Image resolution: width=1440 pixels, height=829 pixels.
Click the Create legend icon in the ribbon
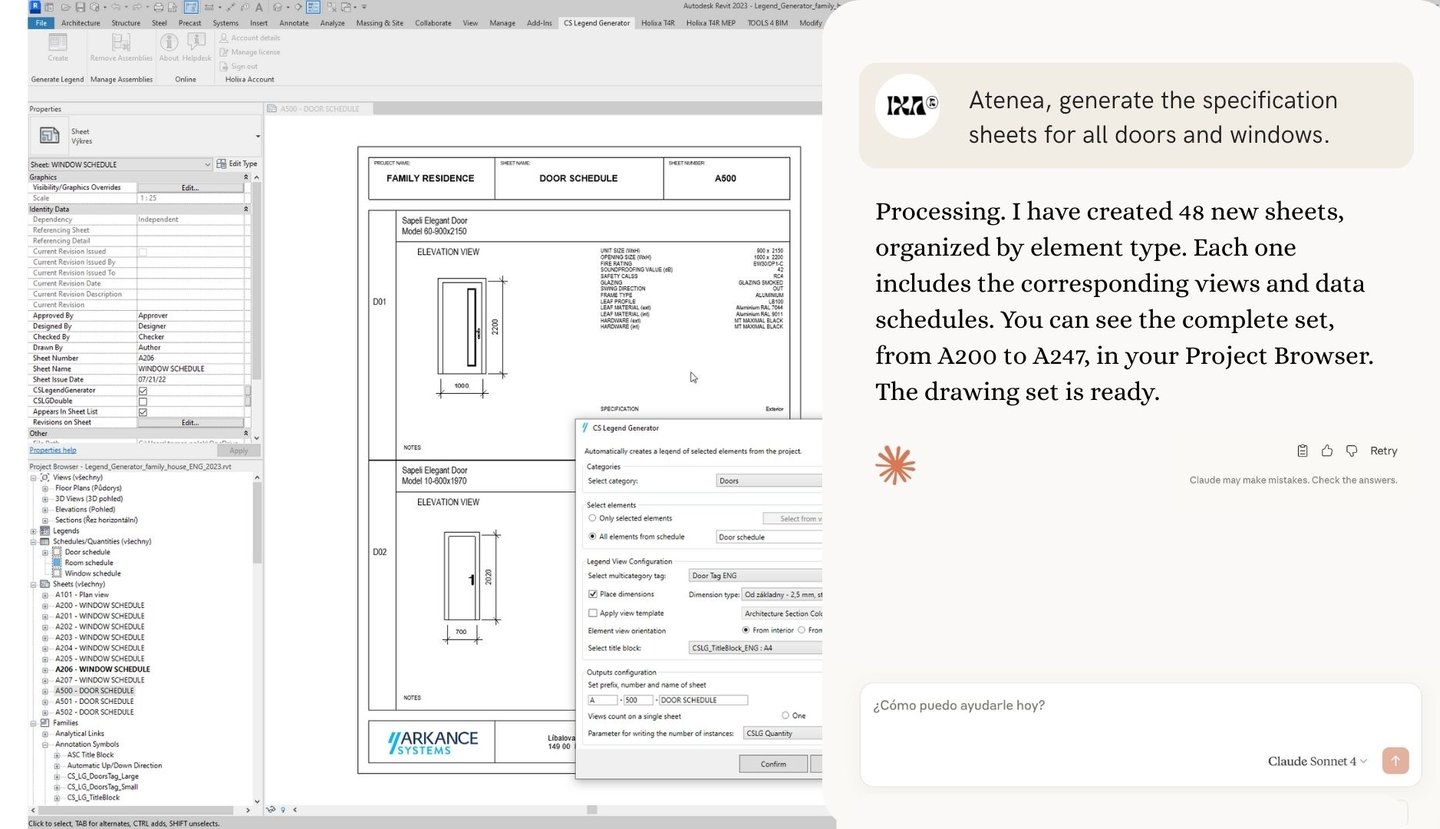58,42
